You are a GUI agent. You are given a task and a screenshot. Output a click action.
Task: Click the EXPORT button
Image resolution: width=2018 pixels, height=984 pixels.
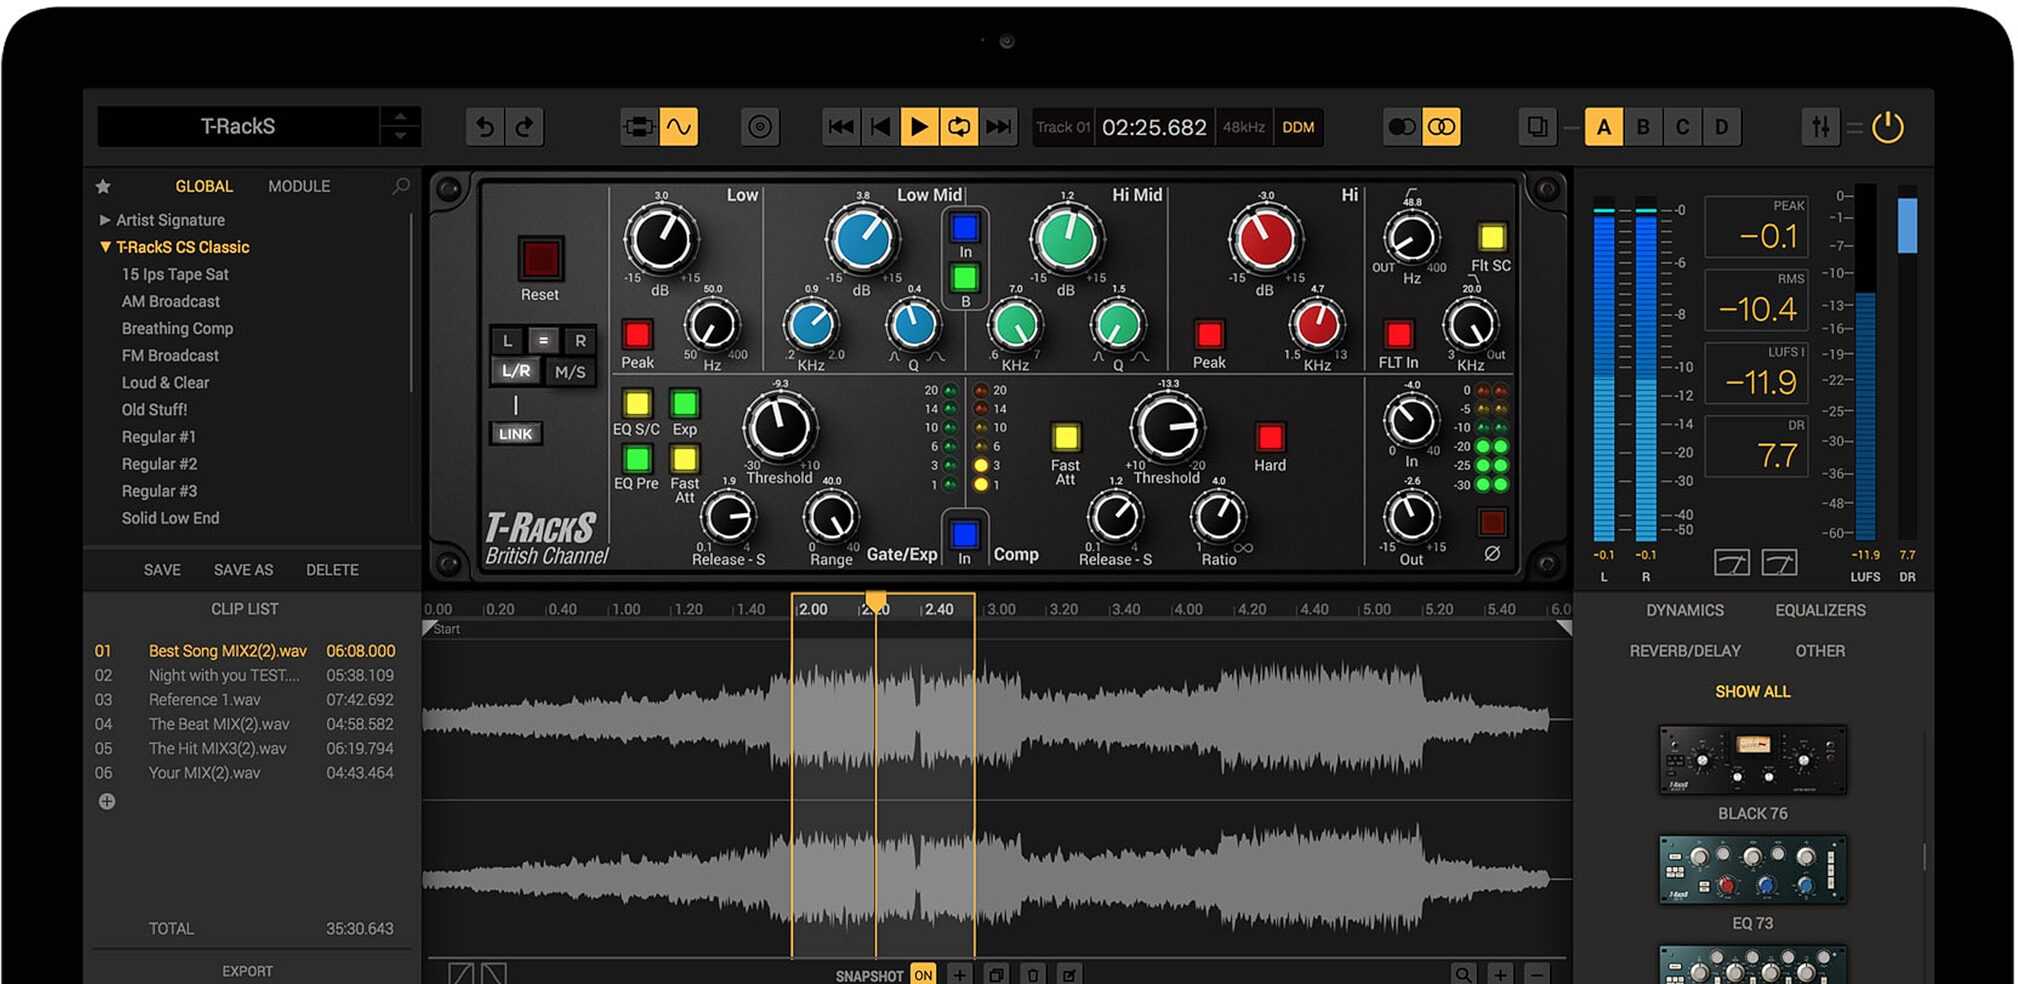(247, 971)
